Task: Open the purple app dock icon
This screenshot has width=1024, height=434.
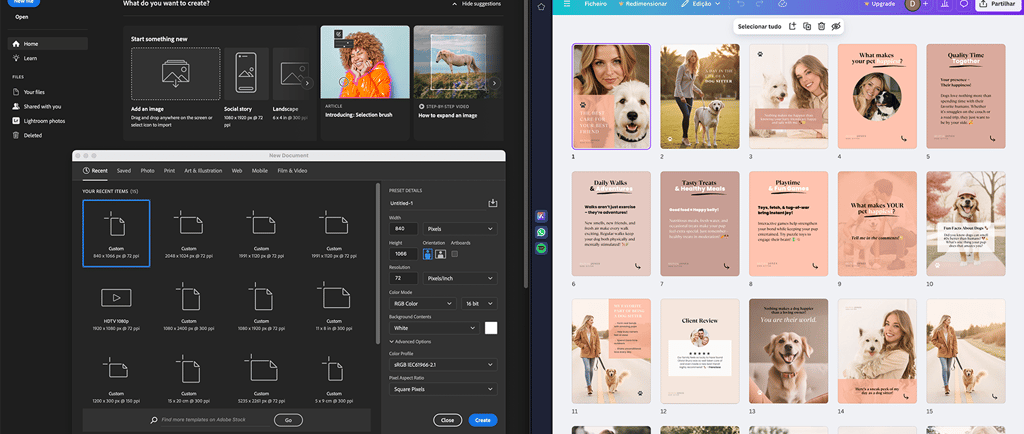Action: click(x=541, y=216)
